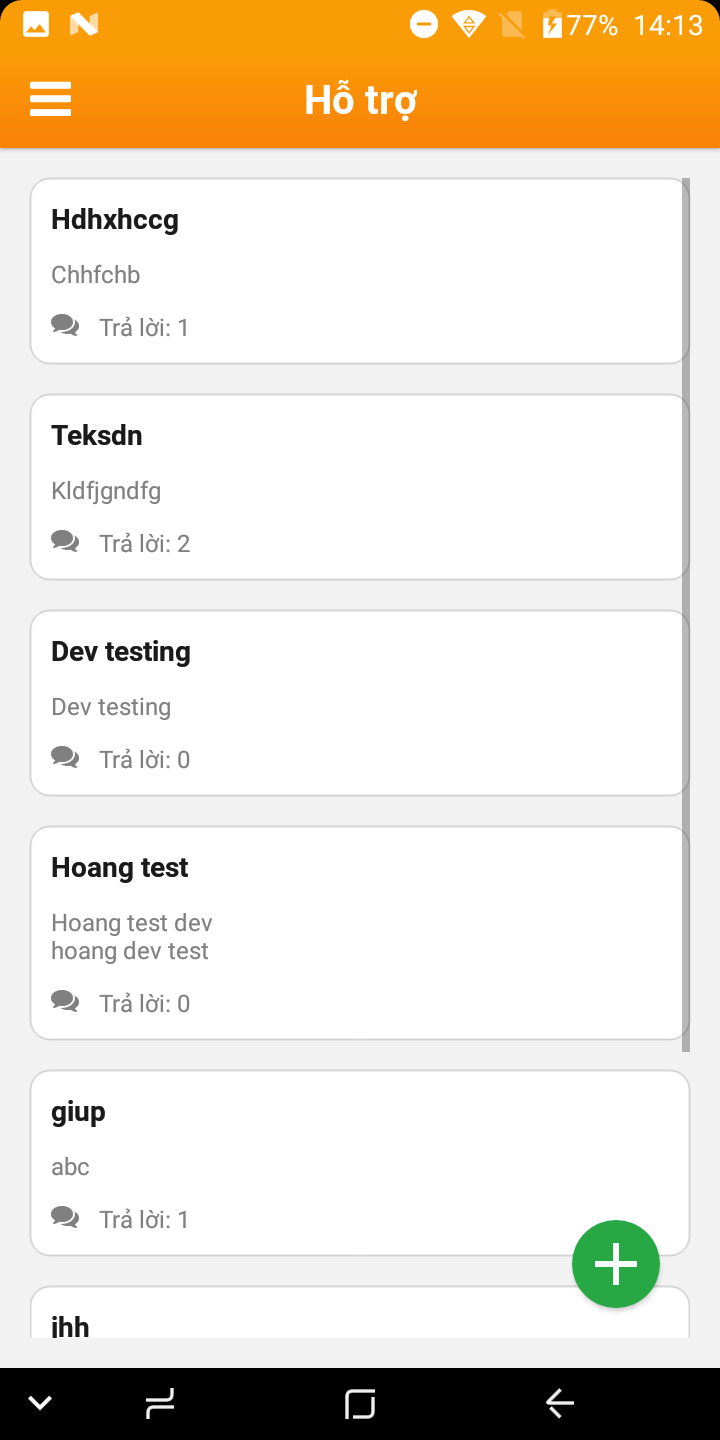Click reply bubble icon on Dev testing card
The width and height of the screenshot is (720, 1440).
tap(65, 757)
